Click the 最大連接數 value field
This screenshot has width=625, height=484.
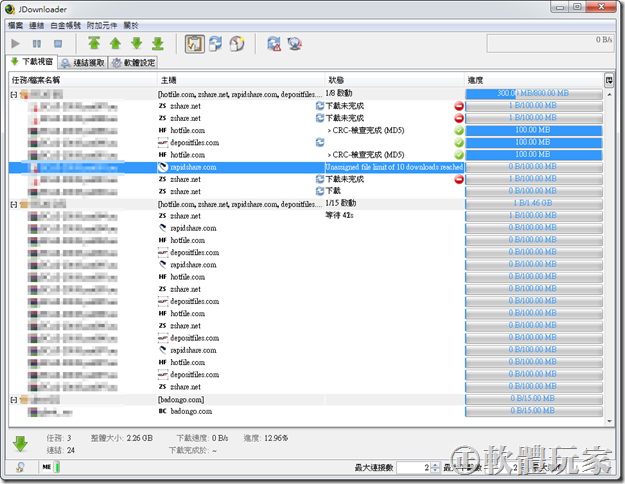pyautogui.click(x=414, y=468)
